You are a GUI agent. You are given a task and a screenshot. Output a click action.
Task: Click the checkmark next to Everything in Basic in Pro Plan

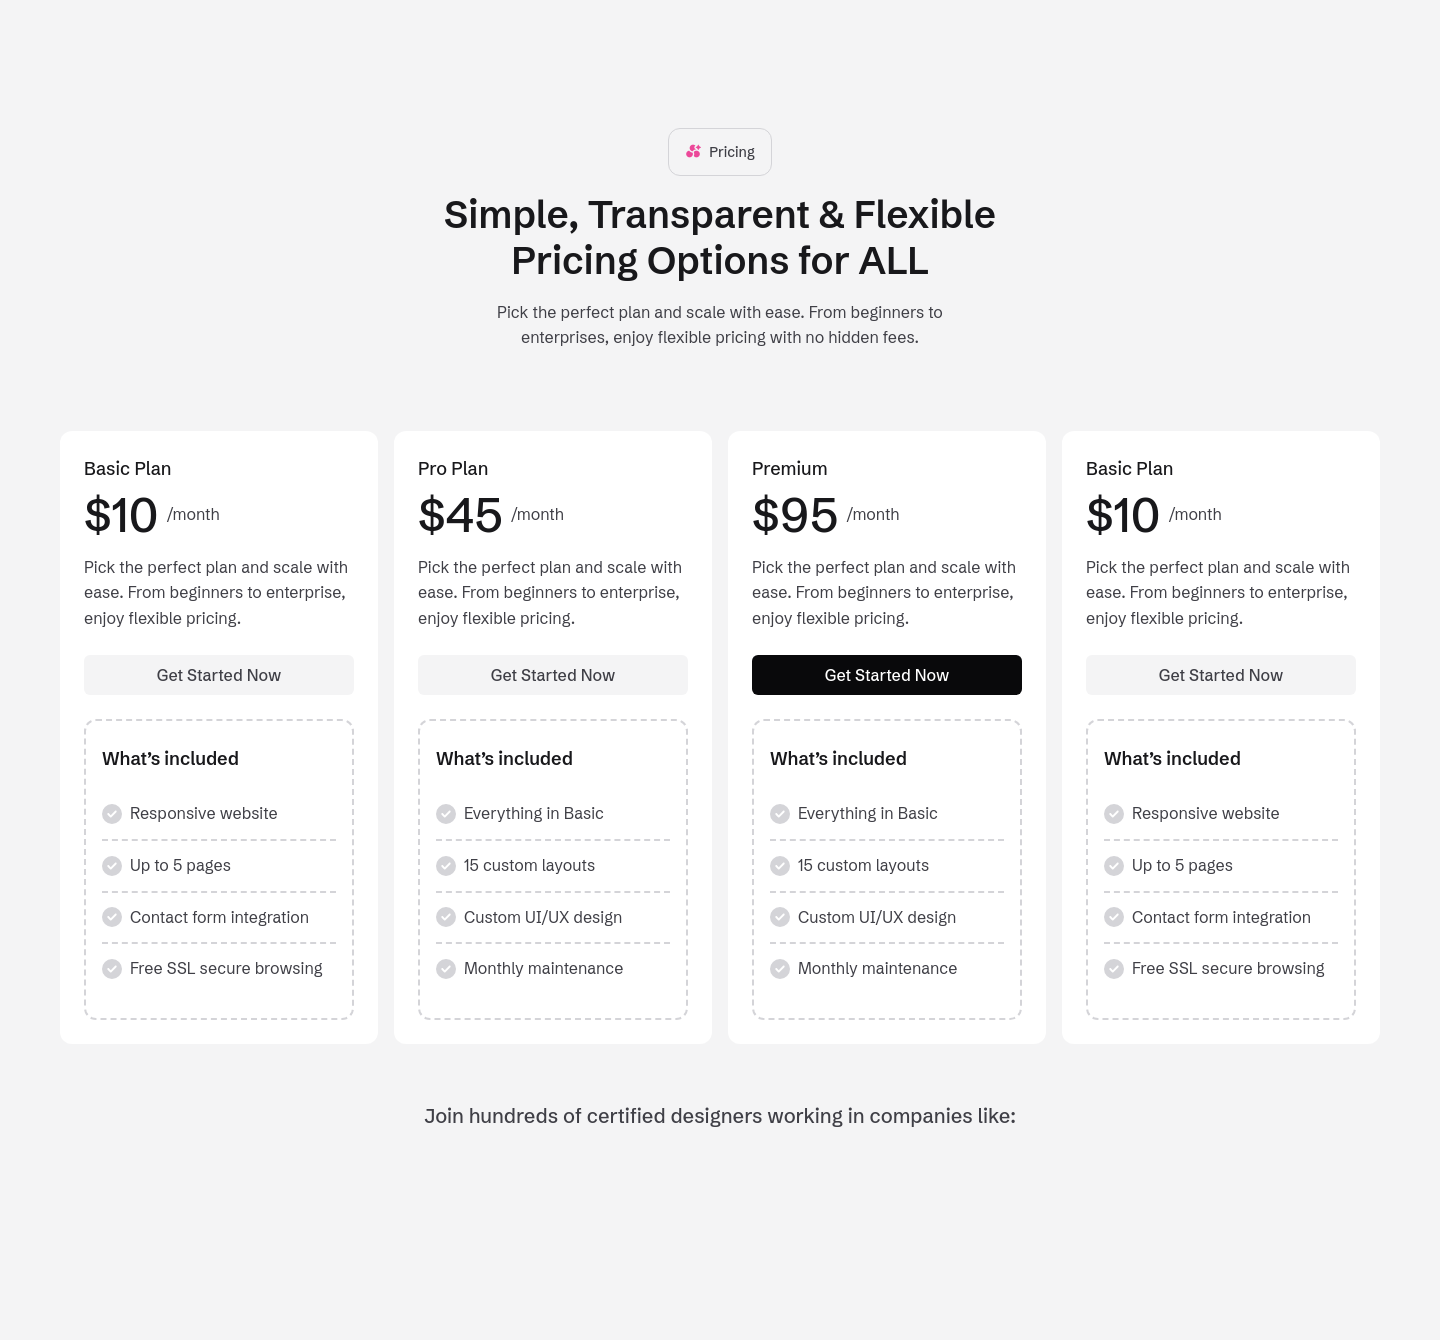click(x=446, y=814)
